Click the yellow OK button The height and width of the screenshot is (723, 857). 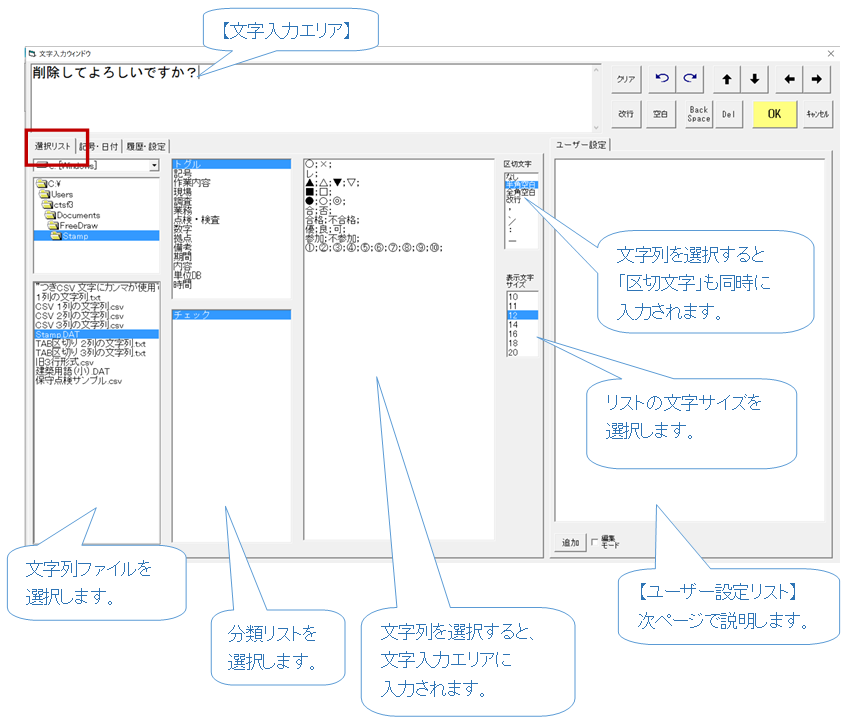(774, 113)
